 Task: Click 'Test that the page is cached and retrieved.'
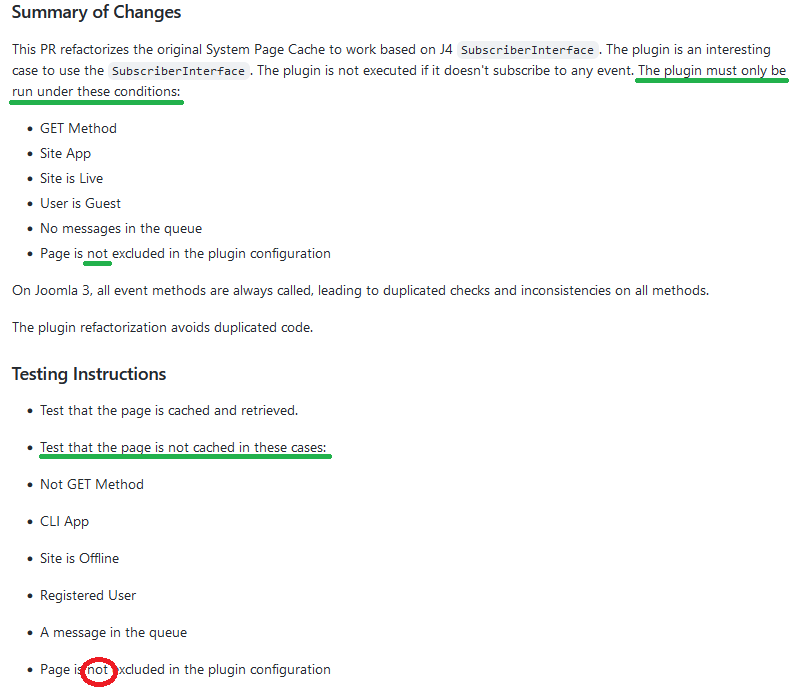pyautogui.click(x=169, y=410)
